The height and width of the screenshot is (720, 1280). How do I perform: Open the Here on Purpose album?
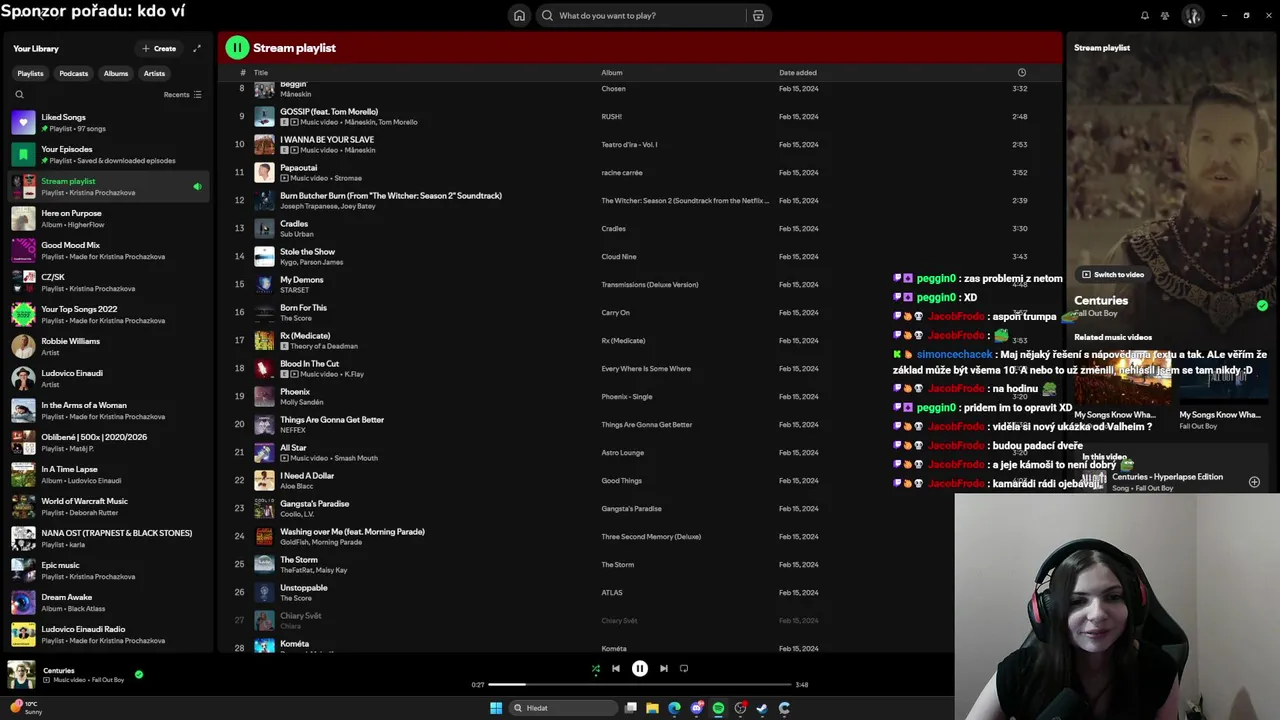click(x=110, y=218)
